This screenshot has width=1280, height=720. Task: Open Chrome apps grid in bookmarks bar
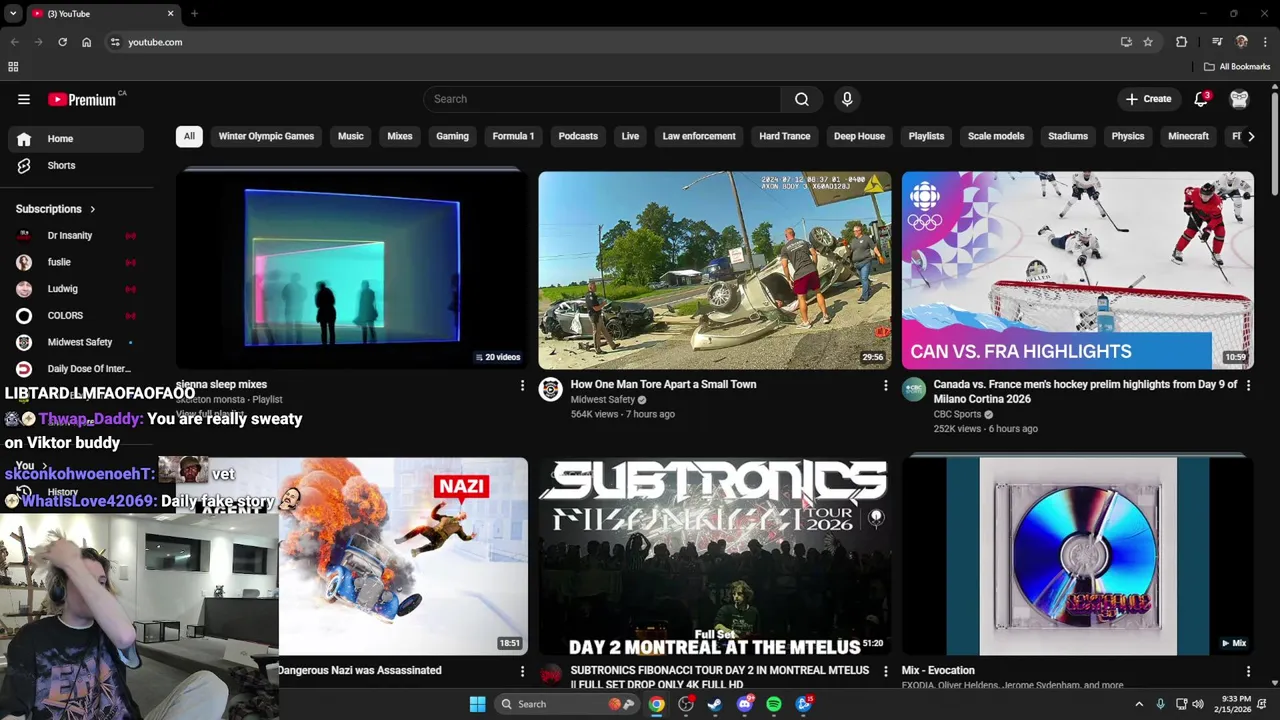(x=13, y=67)
